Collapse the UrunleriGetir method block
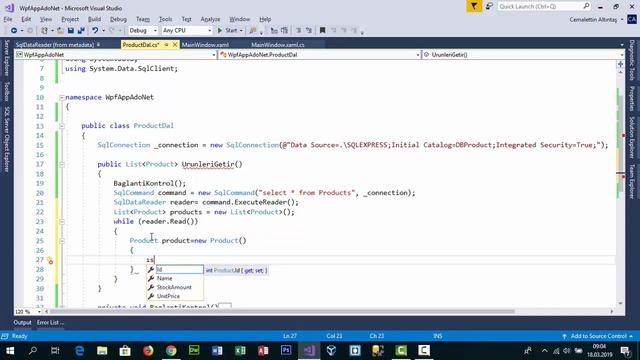 pyautogui.click(x=62, y=164)
